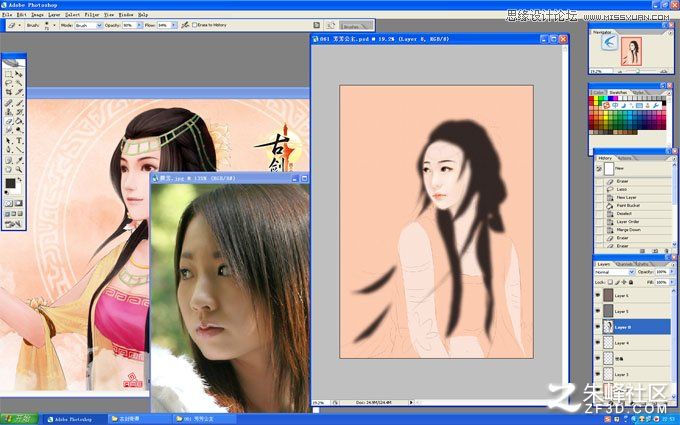
Task: Open the File menu
Action: (x=7, y=15)
